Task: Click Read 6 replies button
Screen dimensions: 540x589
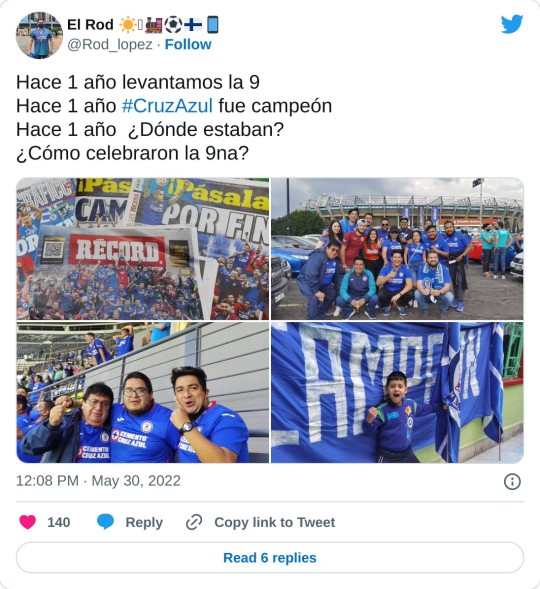Action: click(270, 557)
